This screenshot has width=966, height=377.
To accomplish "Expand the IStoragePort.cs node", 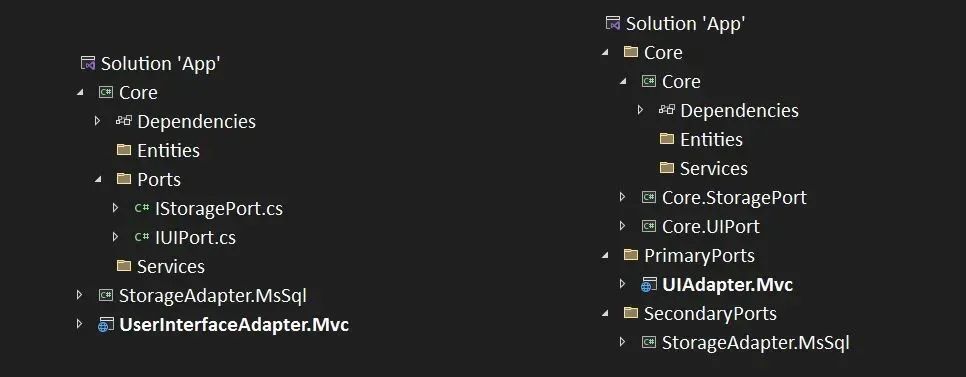I will 115,208.
